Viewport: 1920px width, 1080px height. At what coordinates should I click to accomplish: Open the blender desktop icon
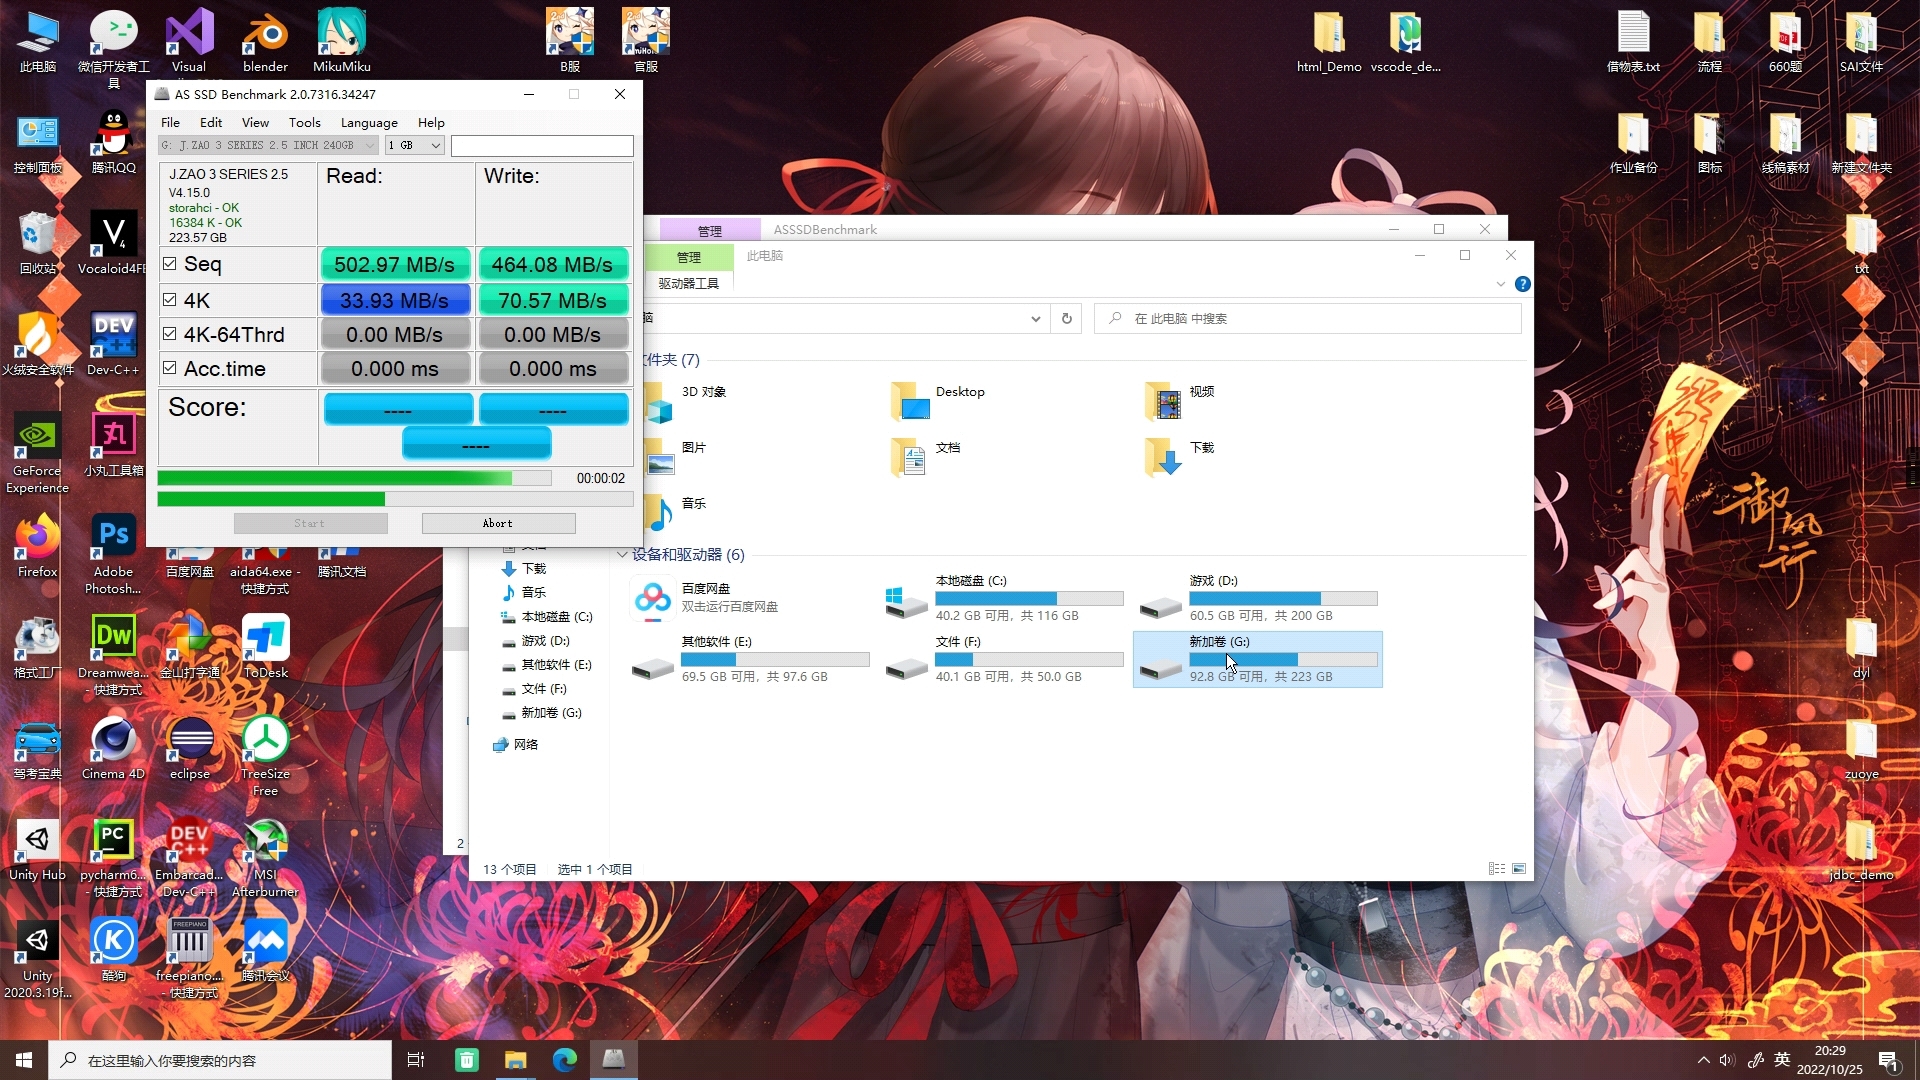(x=265, y=41)
